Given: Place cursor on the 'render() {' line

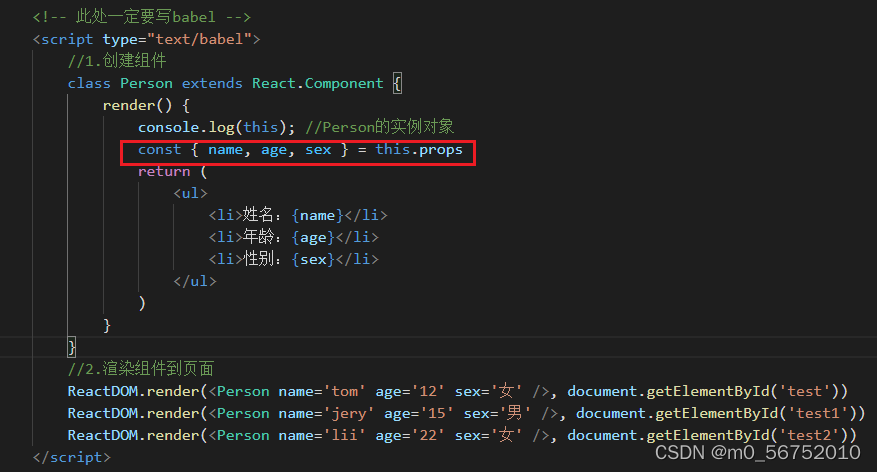Looking at the screenshot, I should (x=147, y=105).
